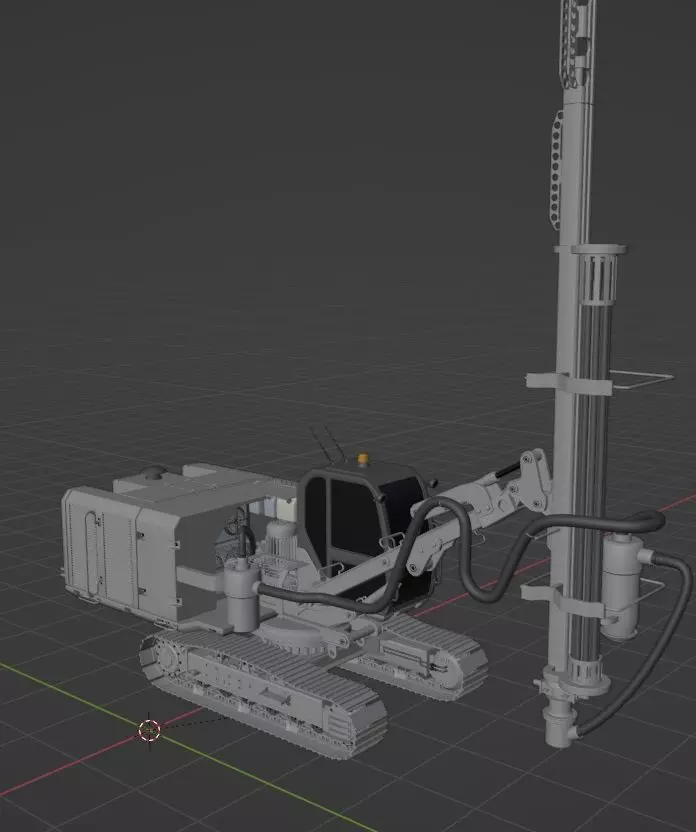The width and height of the screenshot is (696, 832).
Task: Select the cylindrical canister mounted beside the mast
Action: (622, 586)
